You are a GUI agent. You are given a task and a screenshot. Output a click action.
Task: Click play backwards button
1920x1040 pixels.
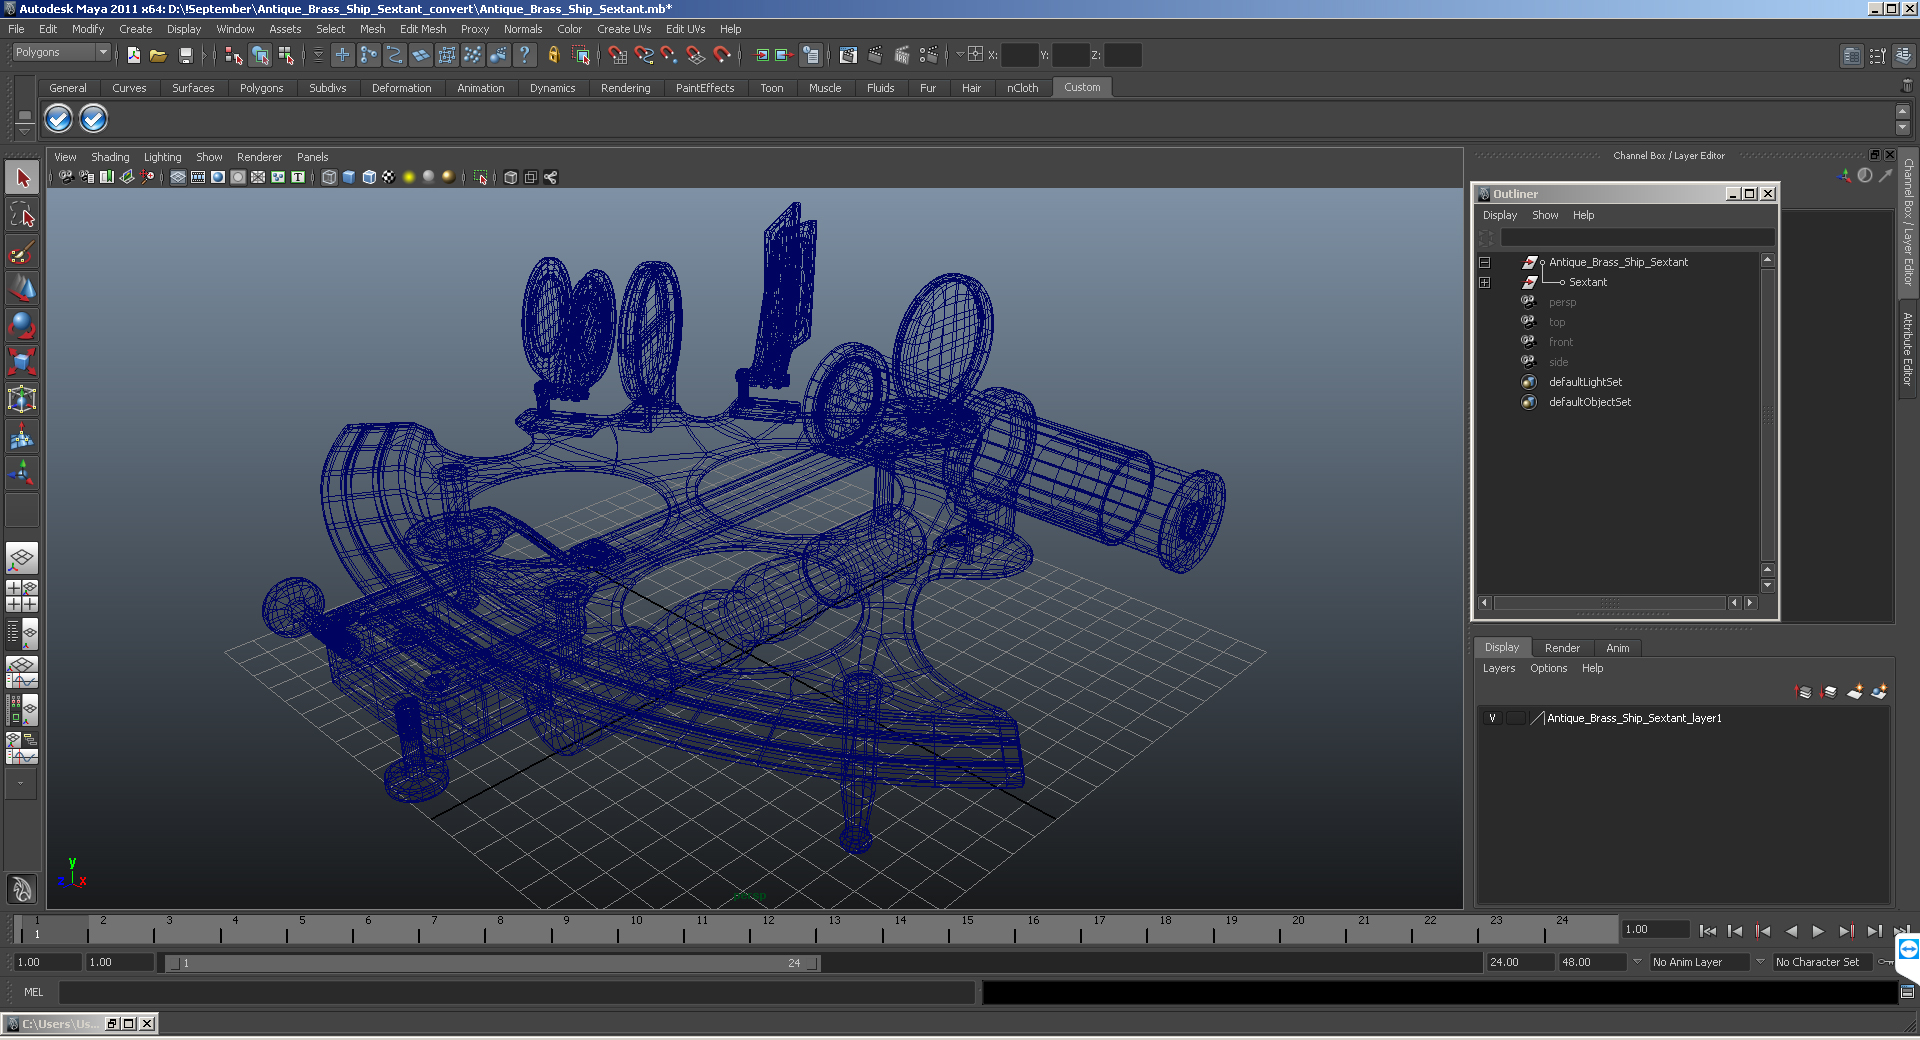pos(1791,931)
